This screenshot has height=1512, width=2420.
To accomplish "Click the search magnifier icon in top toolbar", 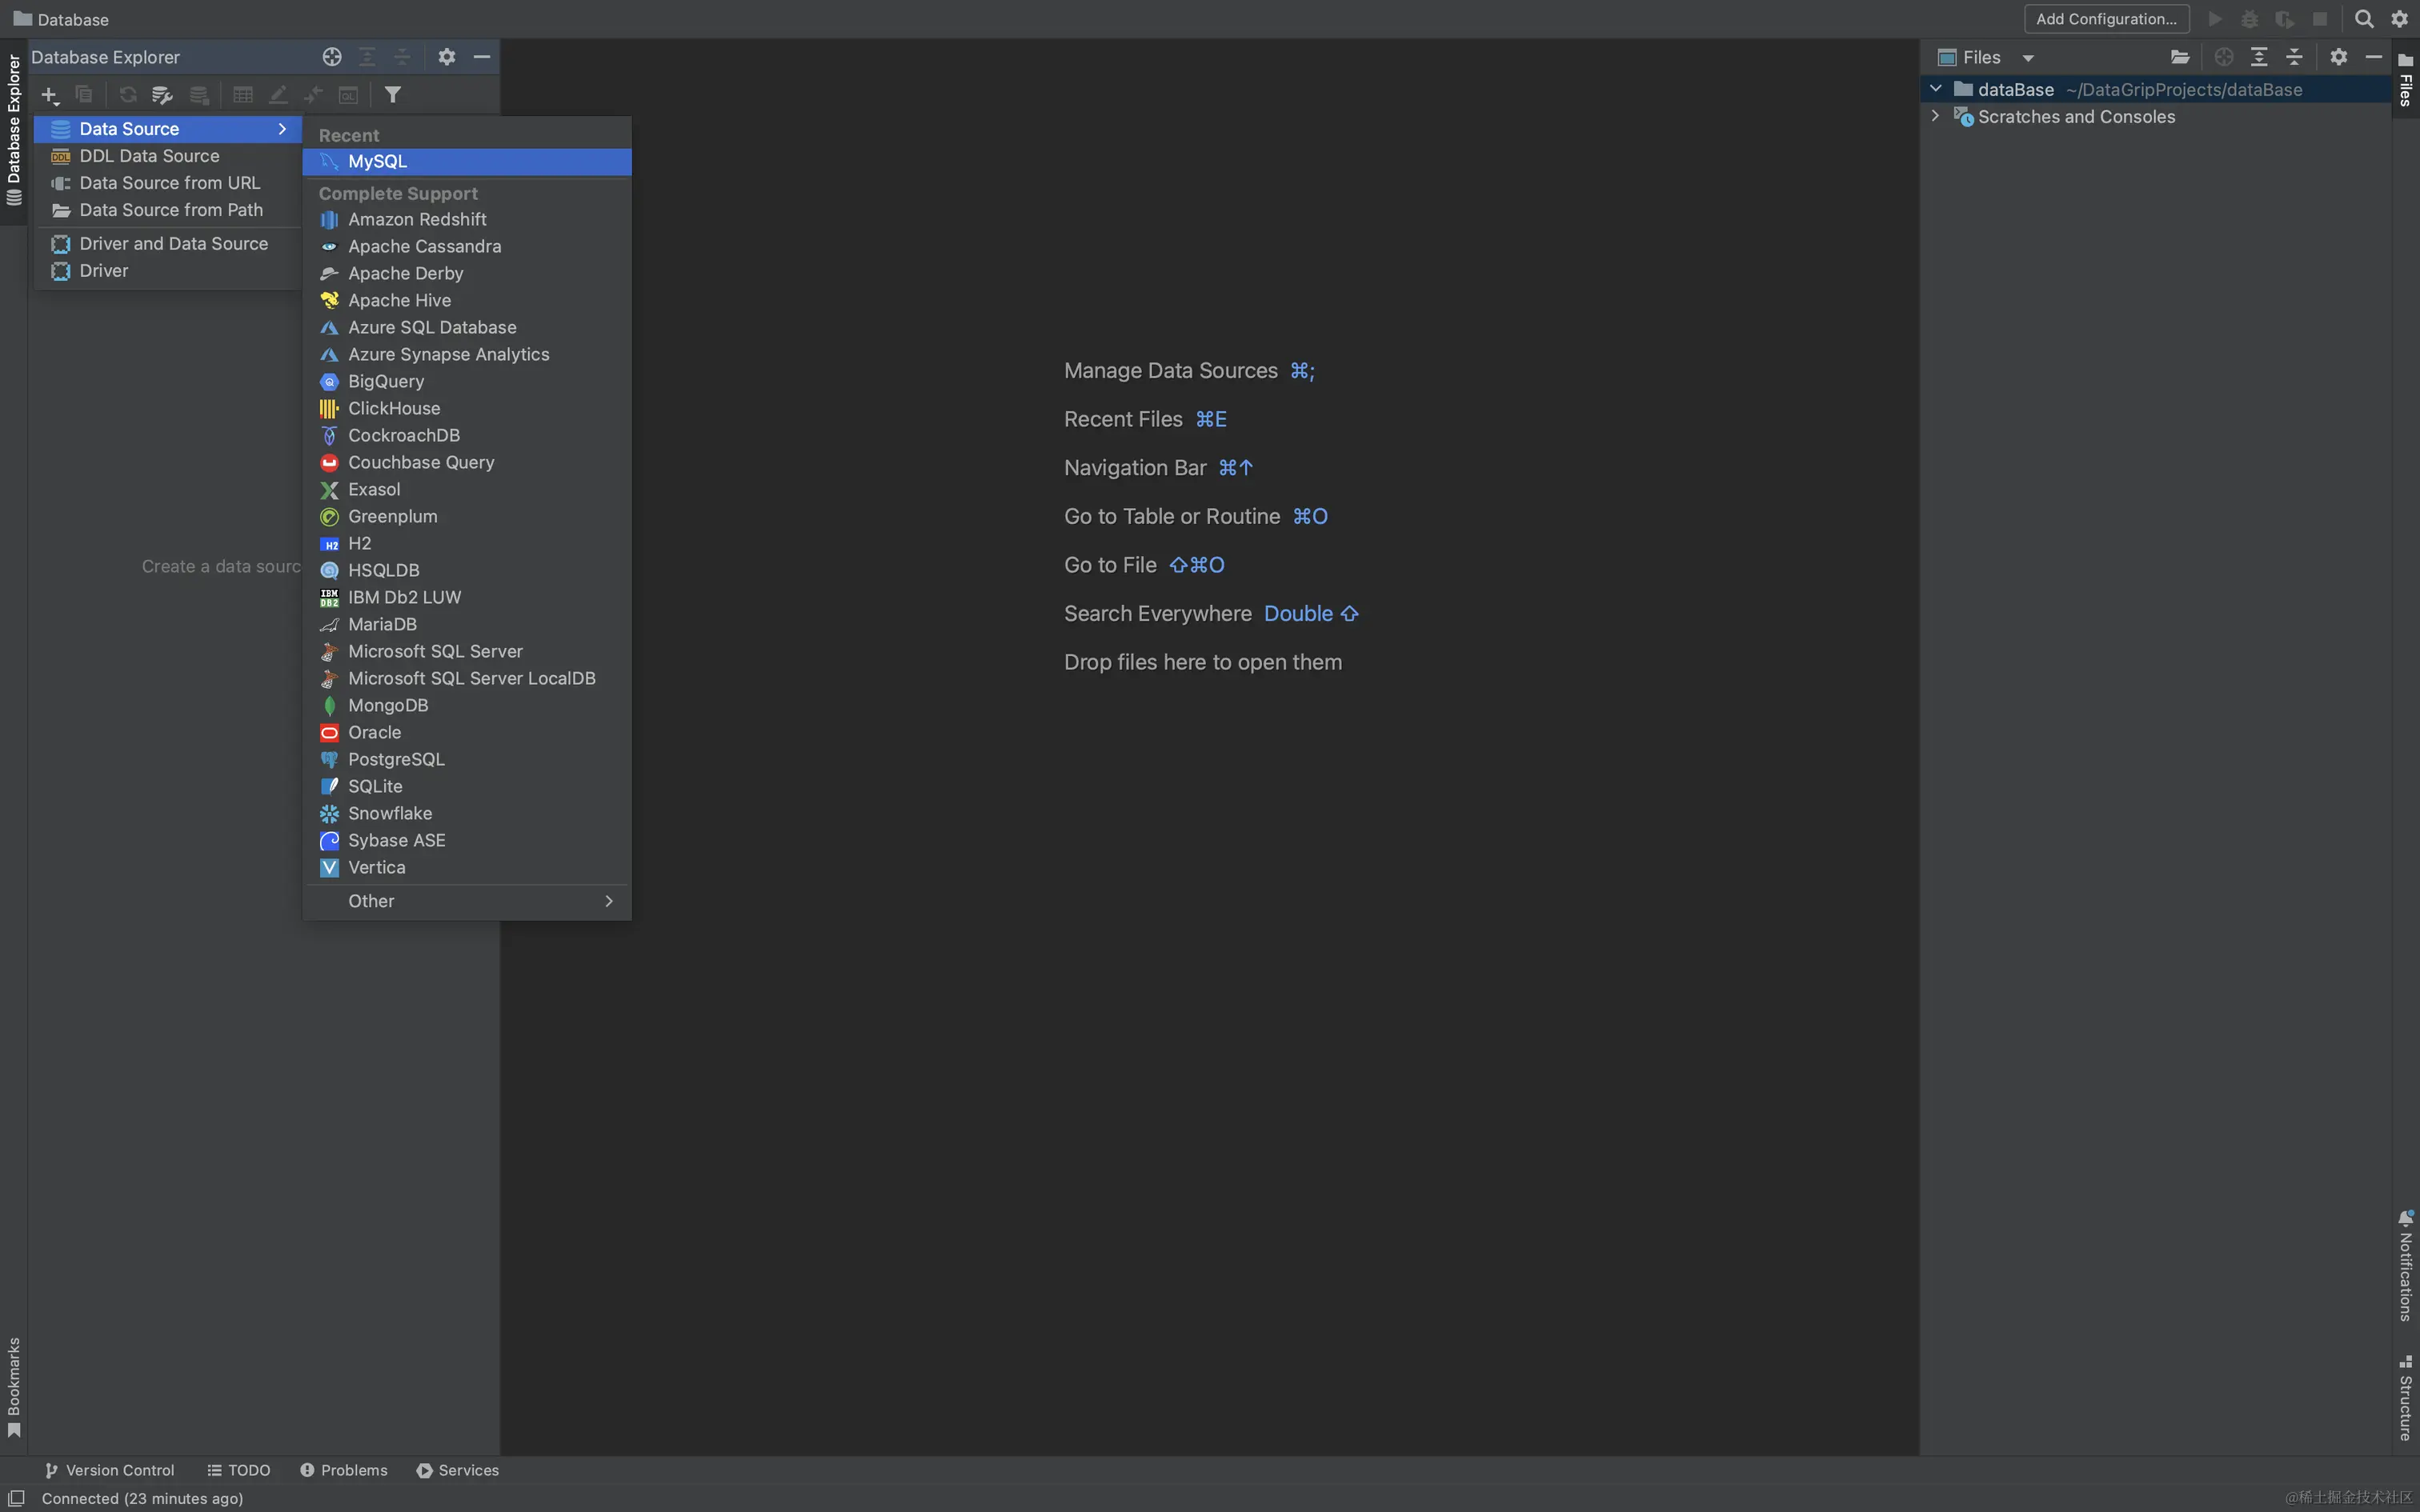I will 2364,19.
